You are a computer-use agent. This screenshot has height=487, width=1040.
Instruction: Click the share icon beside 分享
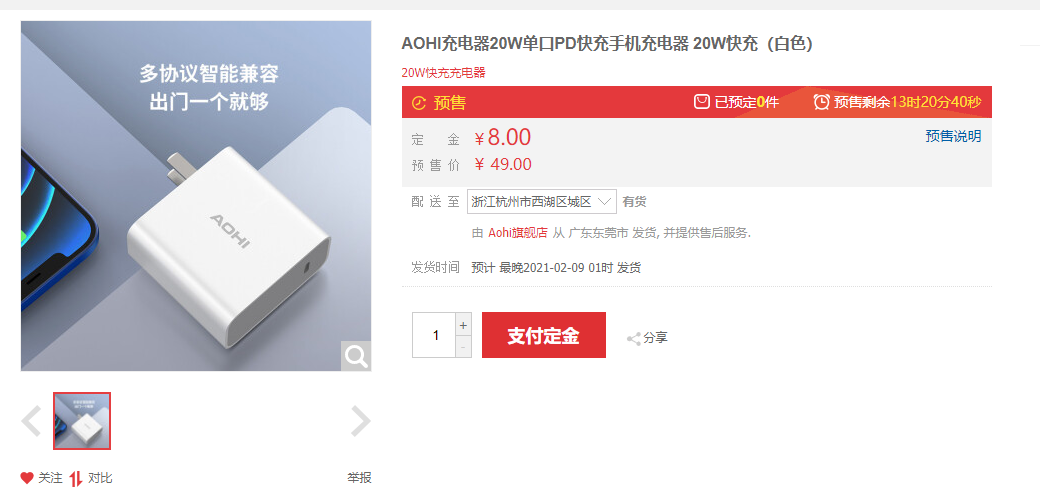633,338
